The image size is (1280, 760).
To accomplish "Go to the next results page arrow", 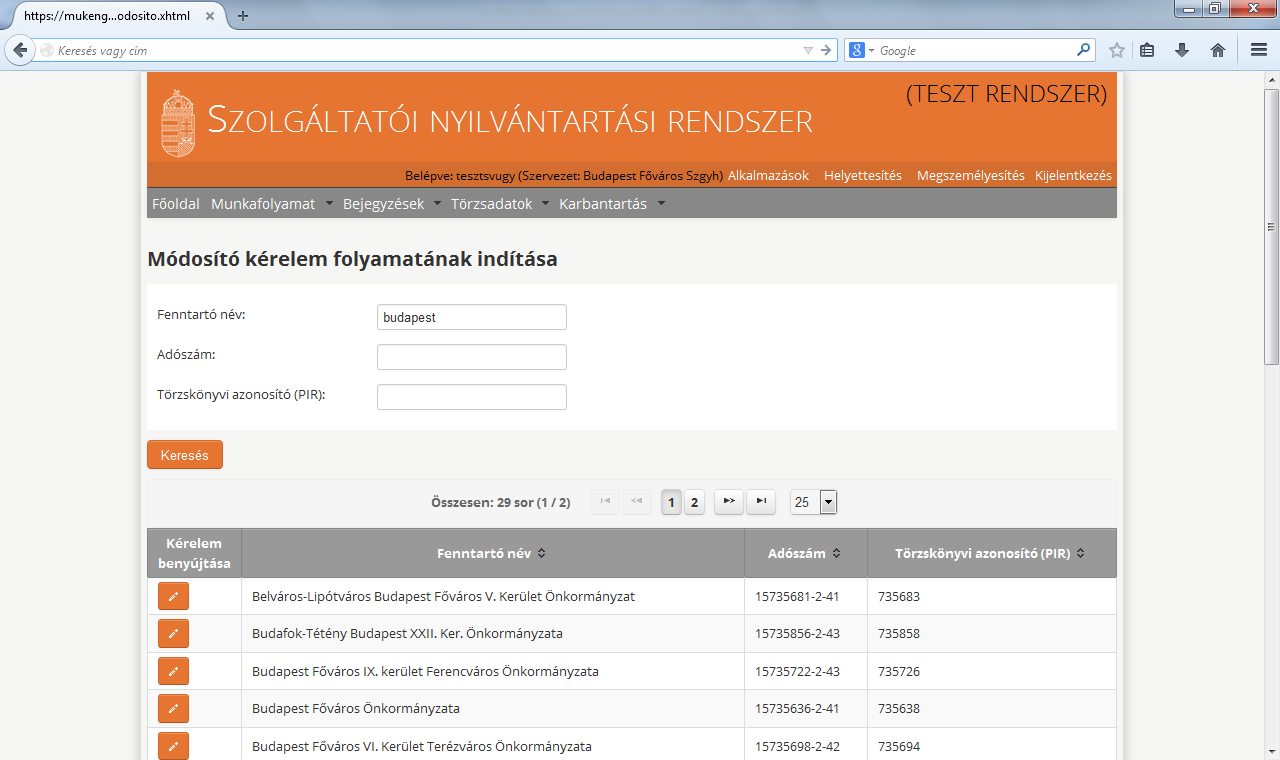I will click(729, 502).
